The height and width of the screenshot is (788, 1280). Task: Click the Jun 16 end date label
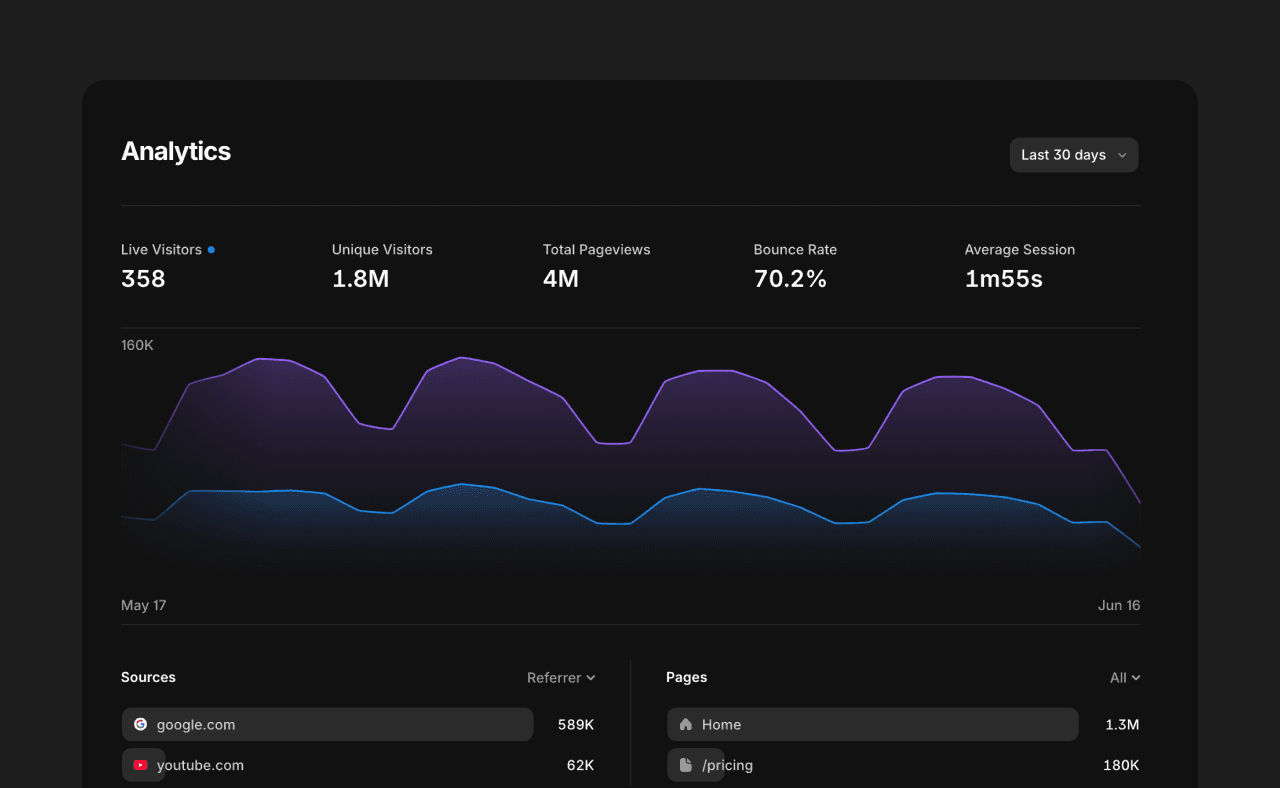(x=1119, y=605)
